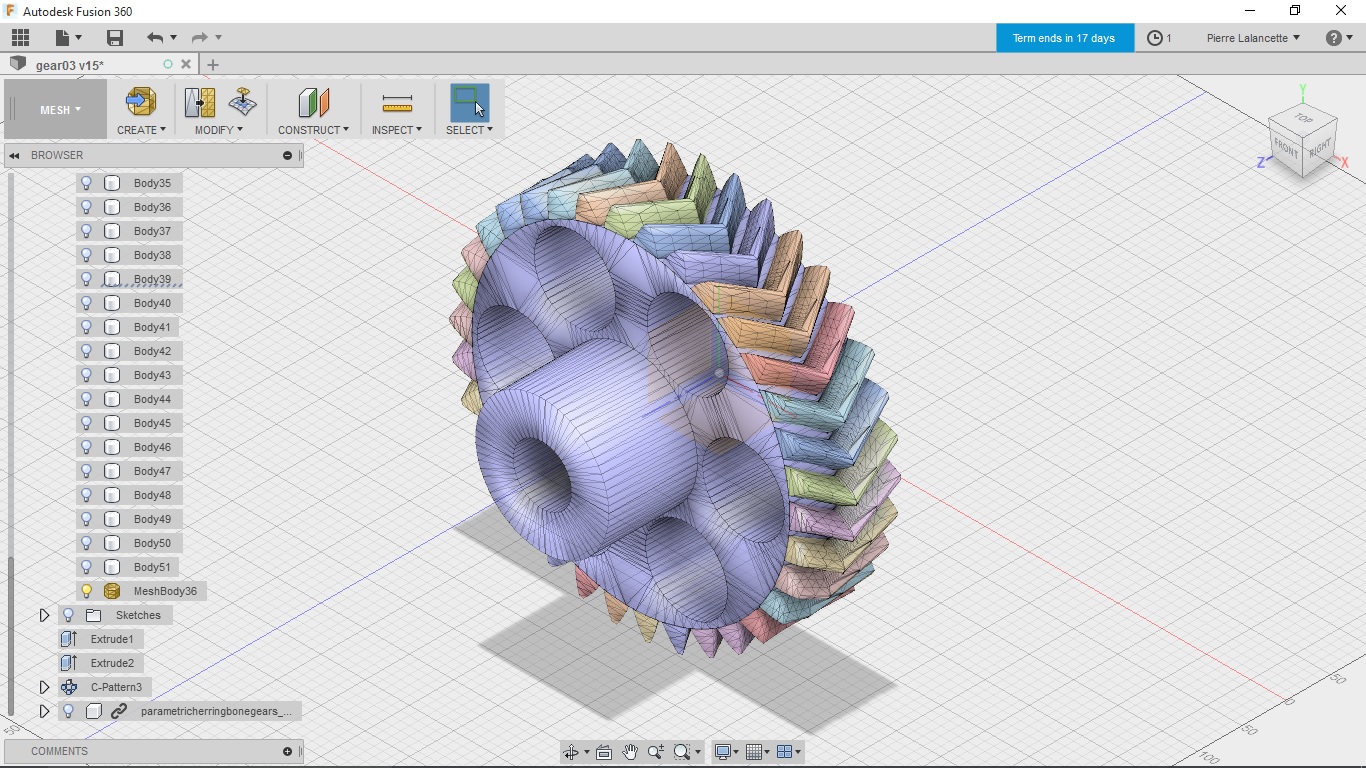Viewport: 1366px width, 768px height.
Task: Select Body43 in the browser tree
Action: [x=152, y=375]
